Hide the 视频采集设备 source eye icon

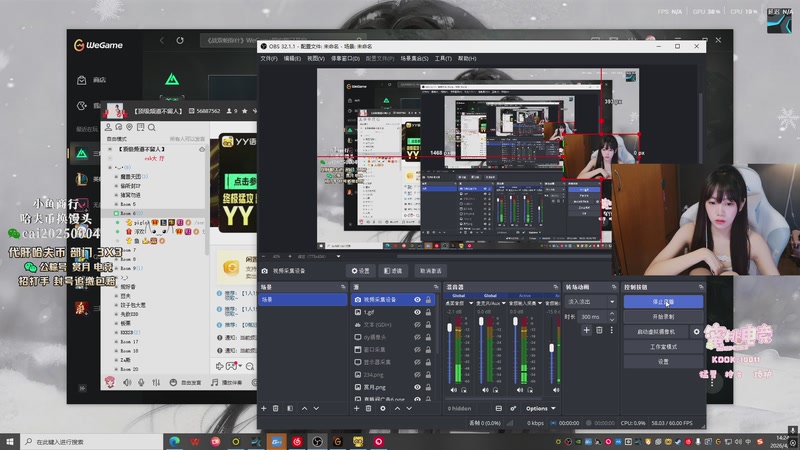(x=417, y=299)
